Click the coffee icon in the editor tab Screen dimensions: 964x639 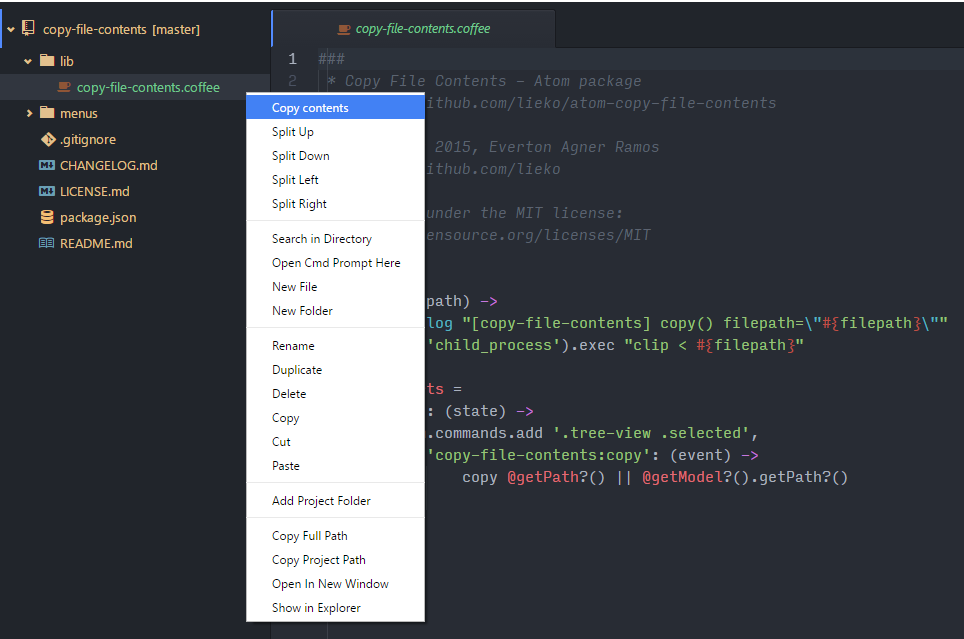[344, 29]
